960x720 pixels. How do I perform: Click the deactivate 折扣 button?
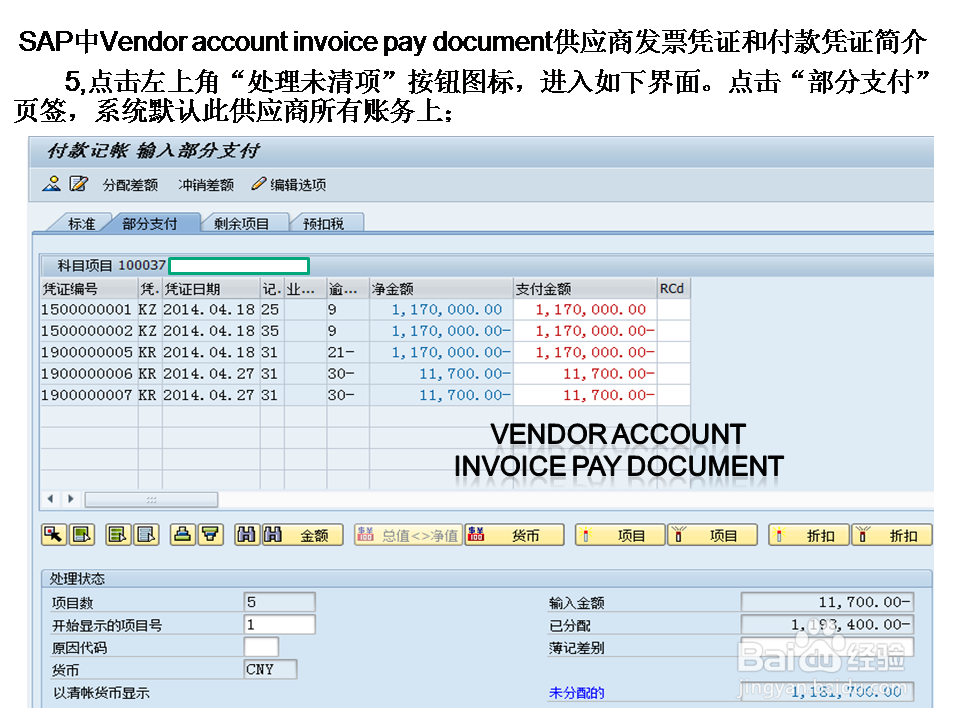[x=892, y=535]
